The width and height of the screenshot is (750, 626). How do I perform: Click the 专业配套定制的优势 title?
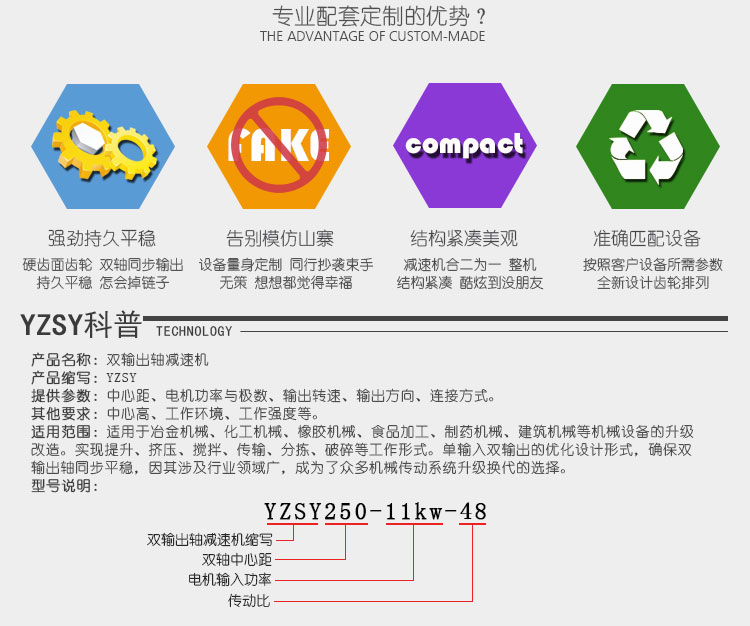pos(372,17)
